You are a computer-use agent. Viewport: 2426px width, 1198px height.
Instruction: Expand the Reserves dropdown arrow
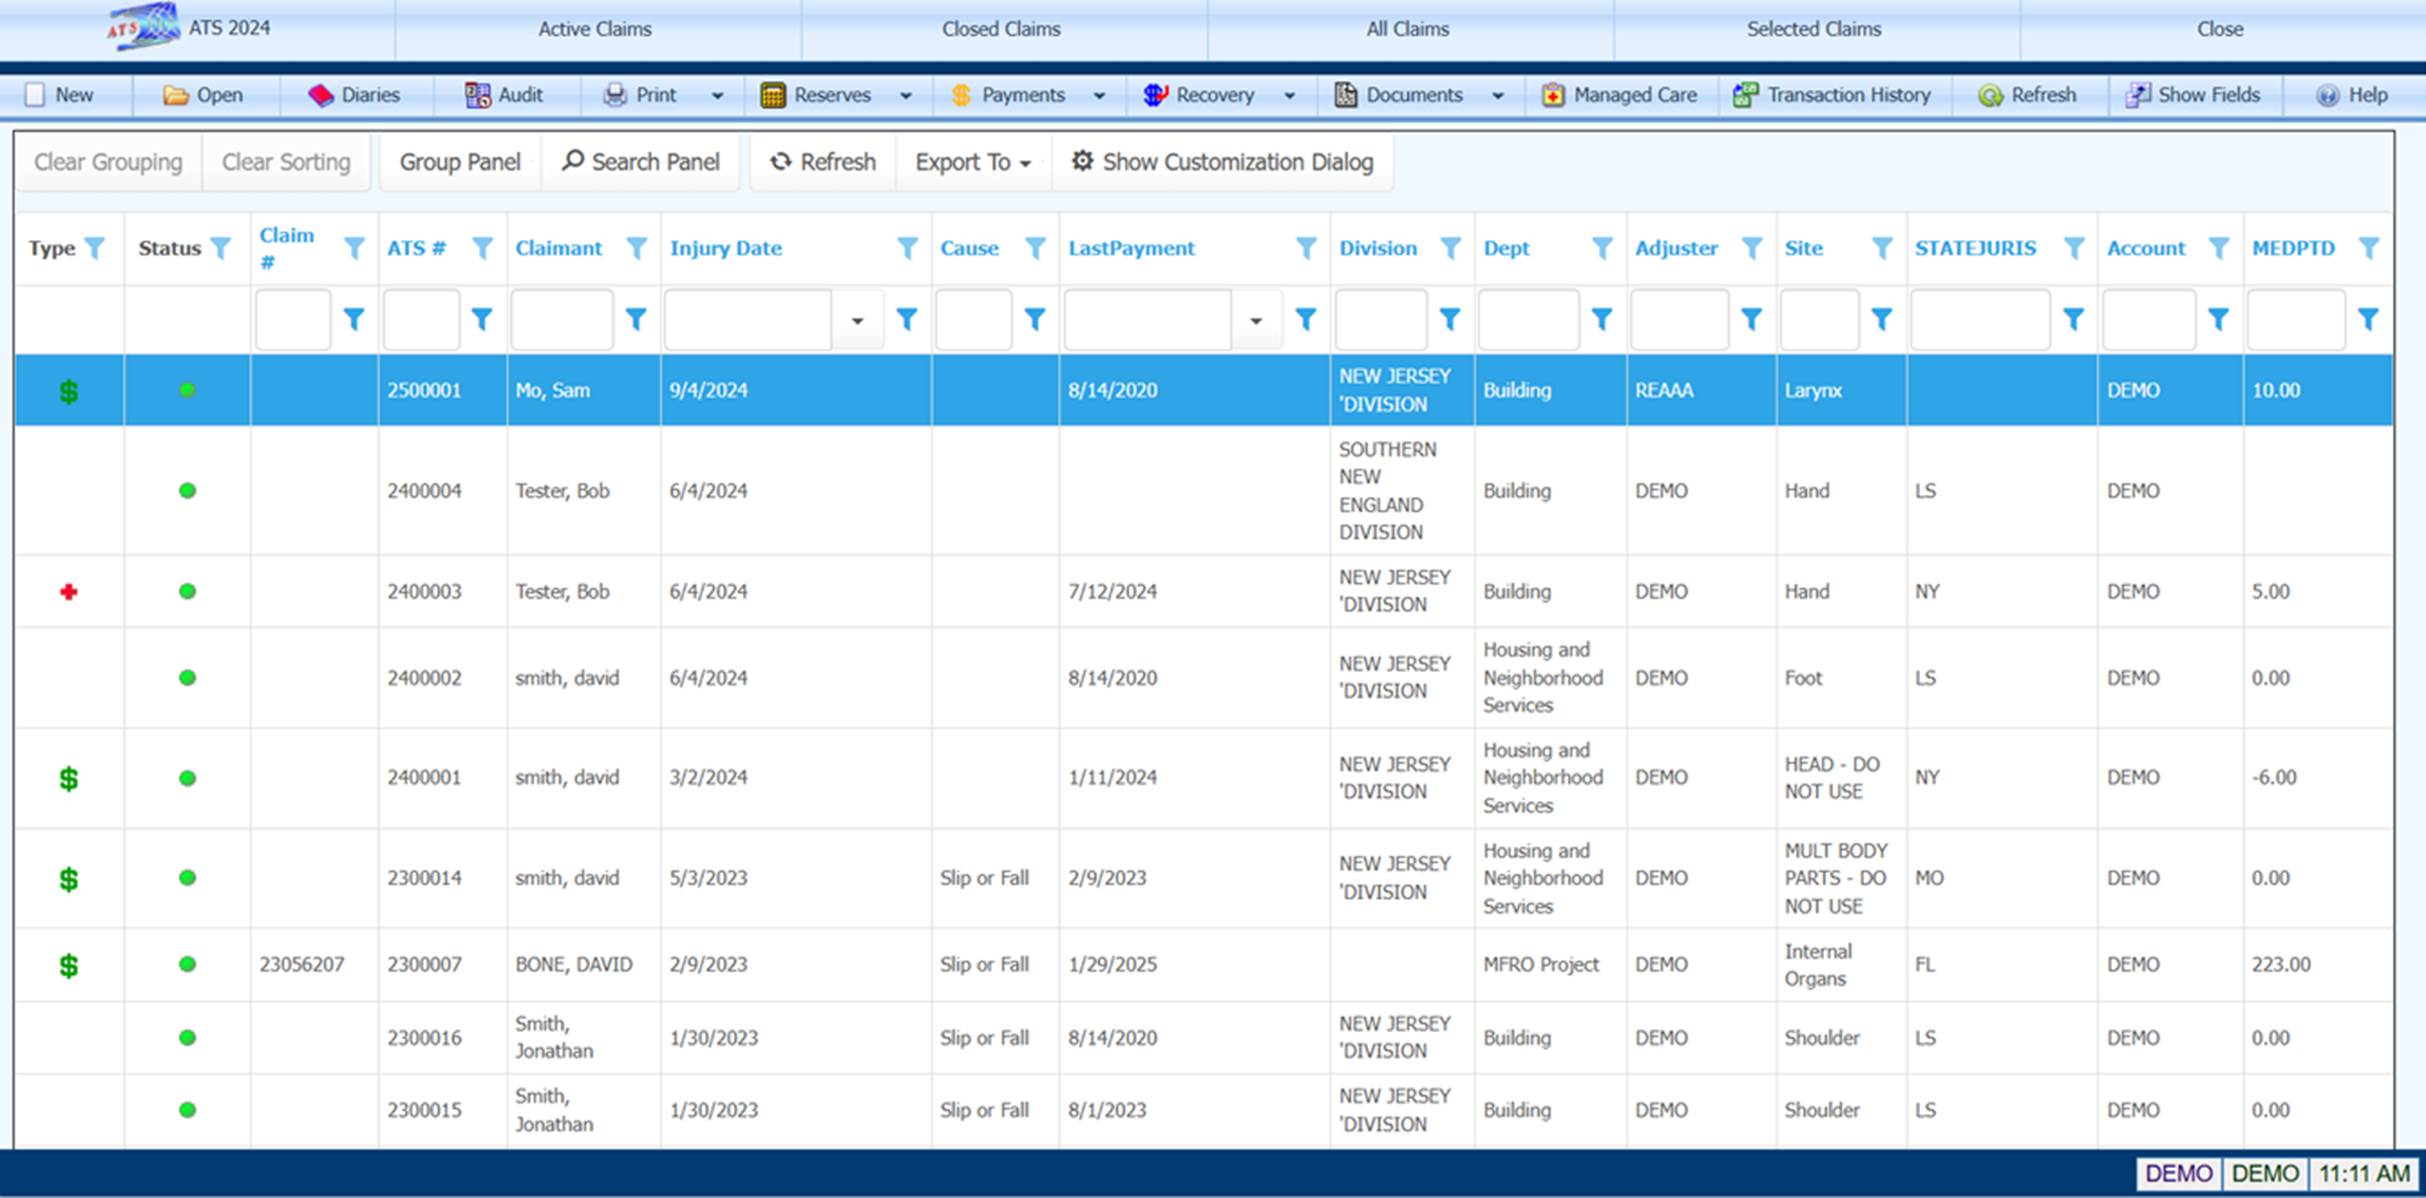[x=906, y=96]
